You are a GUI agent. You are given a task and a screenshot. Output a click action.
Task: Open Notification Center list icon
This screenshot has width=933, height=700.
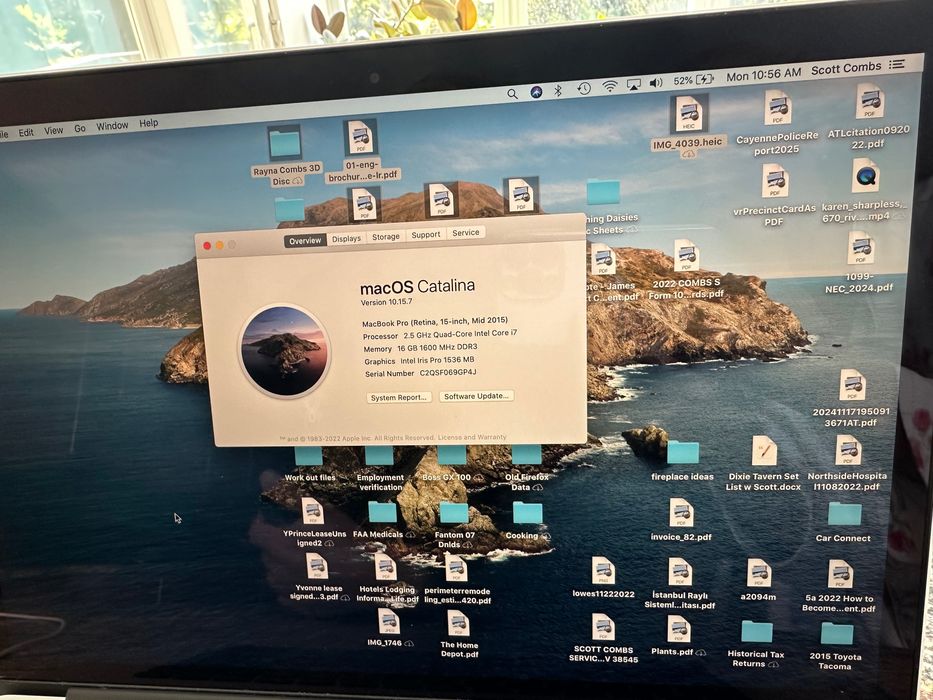pos(897,64)
